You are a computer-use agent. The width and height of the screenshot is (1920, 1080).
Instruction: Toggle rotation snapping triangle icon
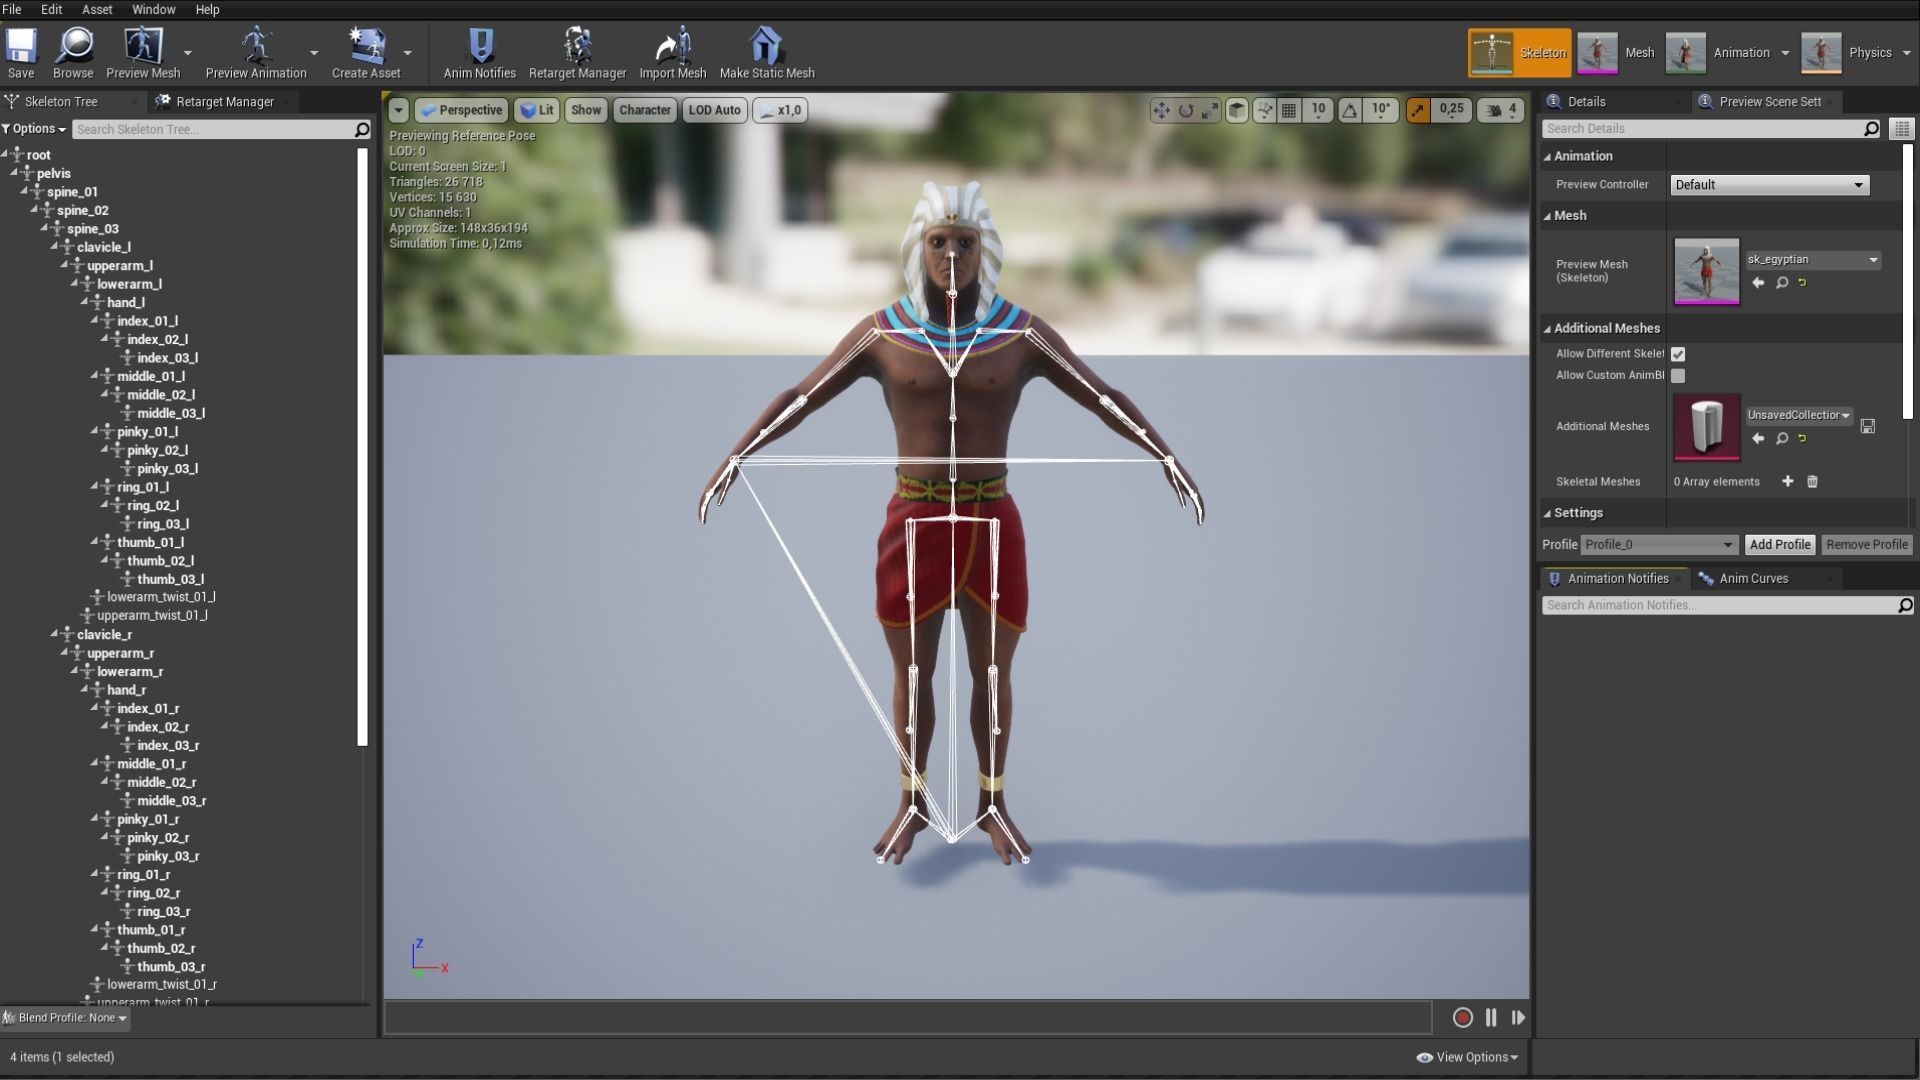coord(1350,110)
